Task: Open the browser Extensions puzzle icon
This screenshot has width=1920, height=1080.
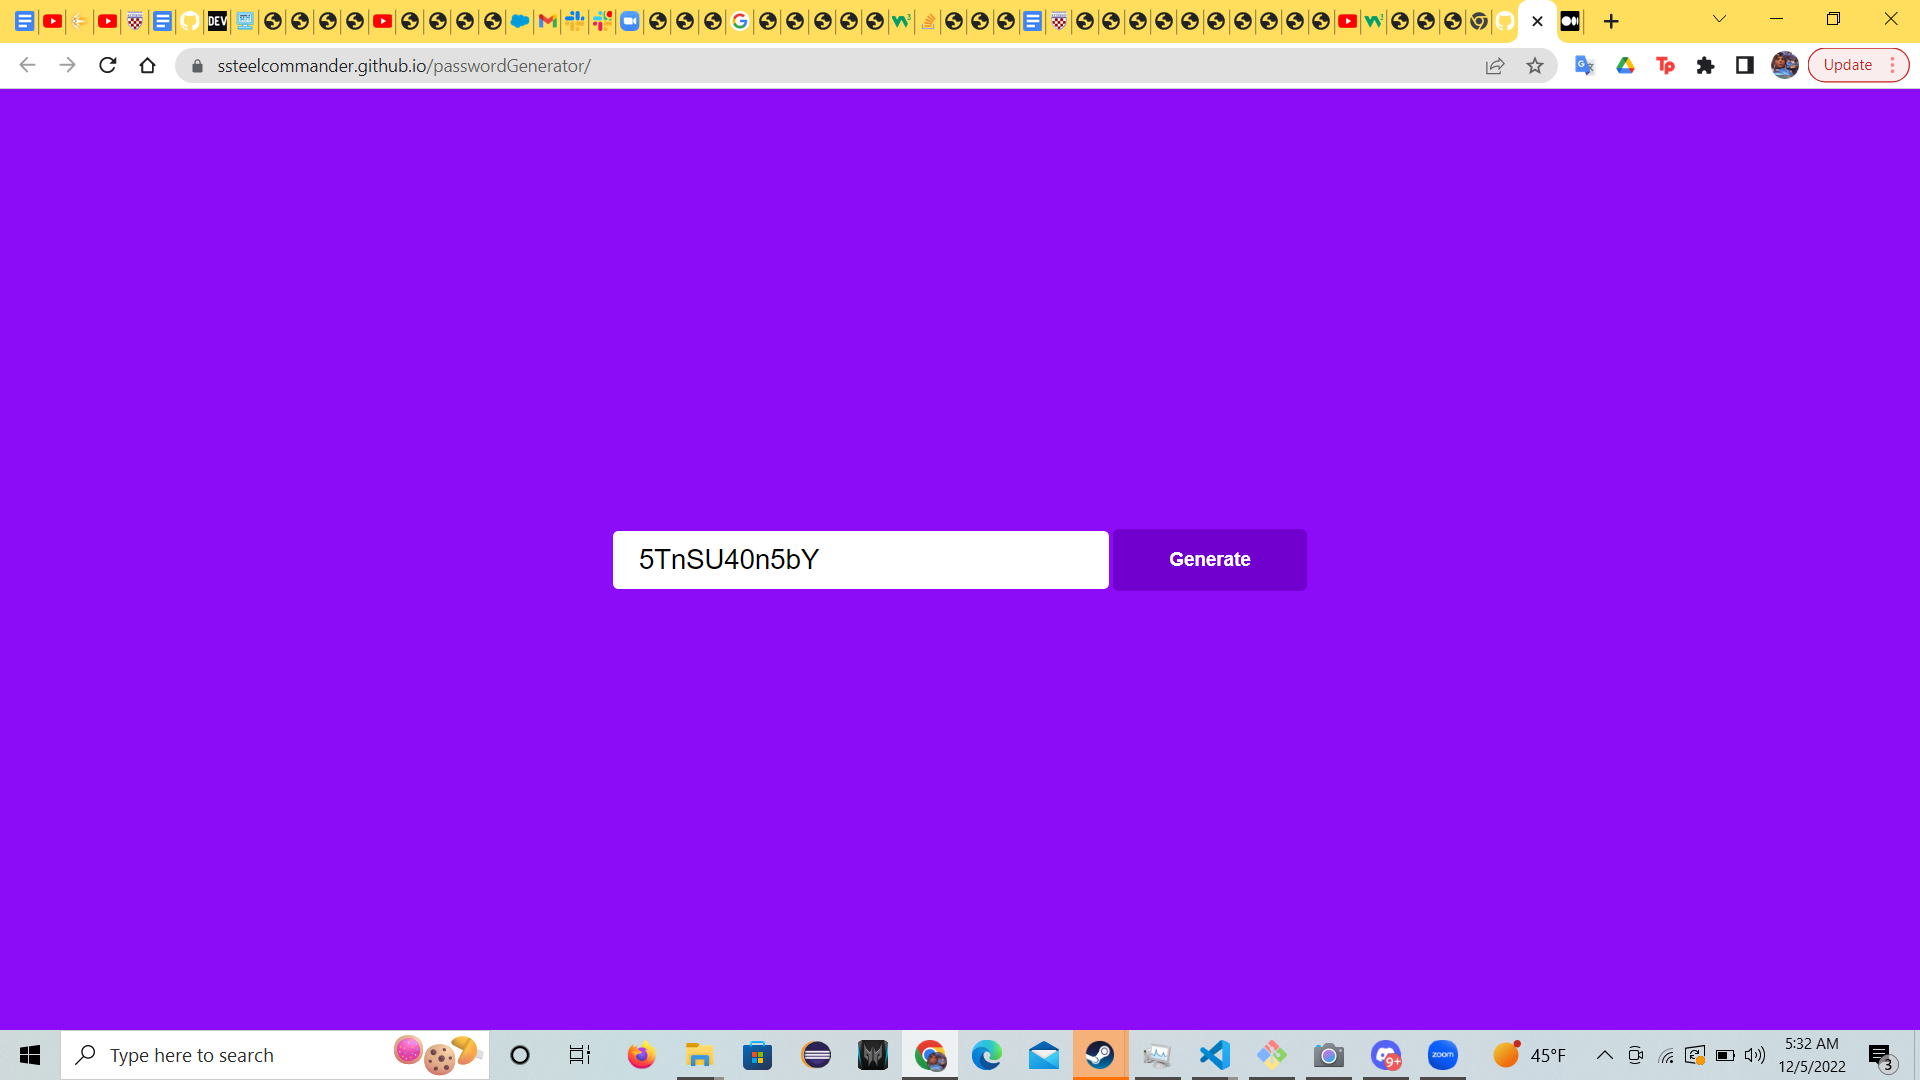Action: click(x=1707, y=65)
